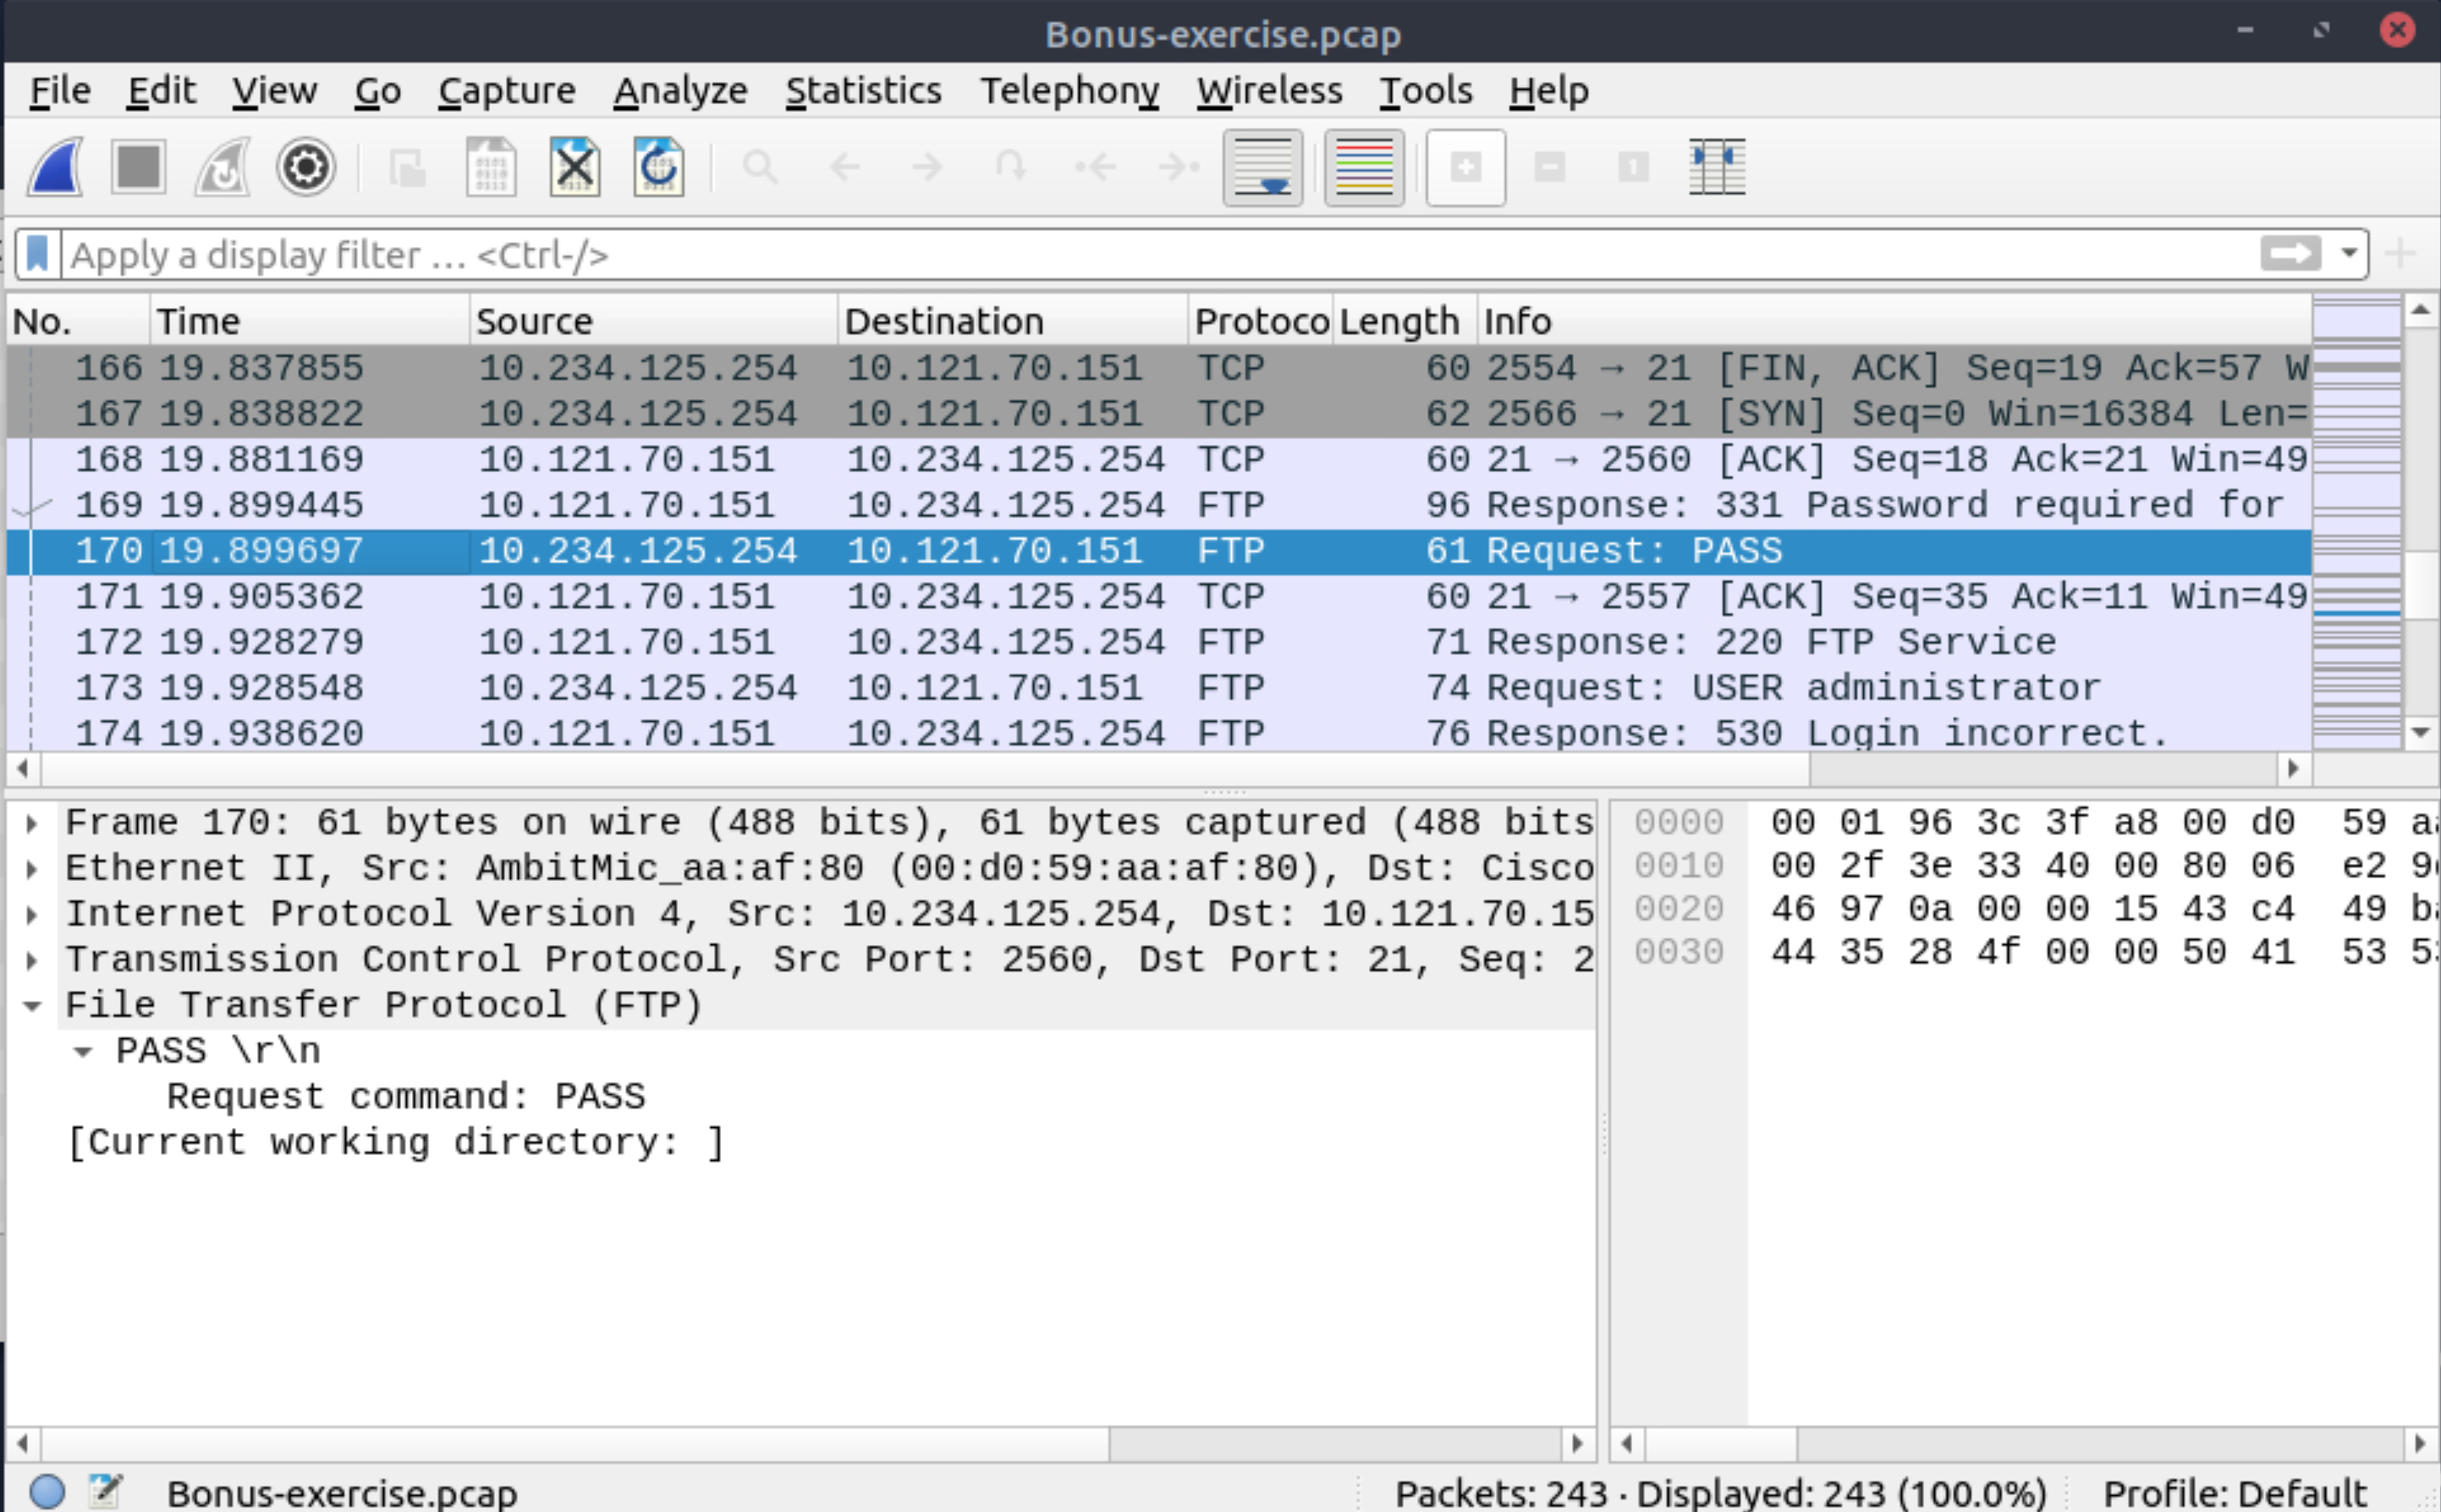The image size is (2441, 1512).
Task: Add a display filter button plus
Action: (x=2400, y=254)
